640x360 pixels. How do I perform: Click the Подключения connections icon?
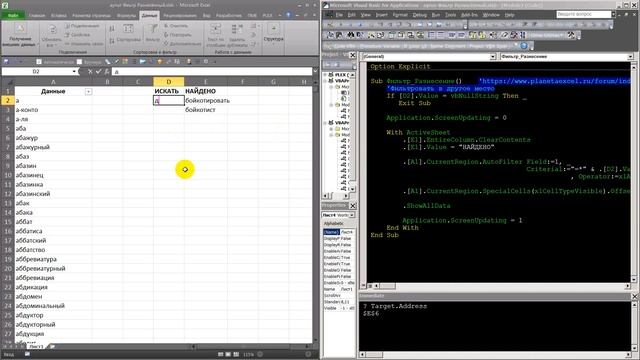68,26
